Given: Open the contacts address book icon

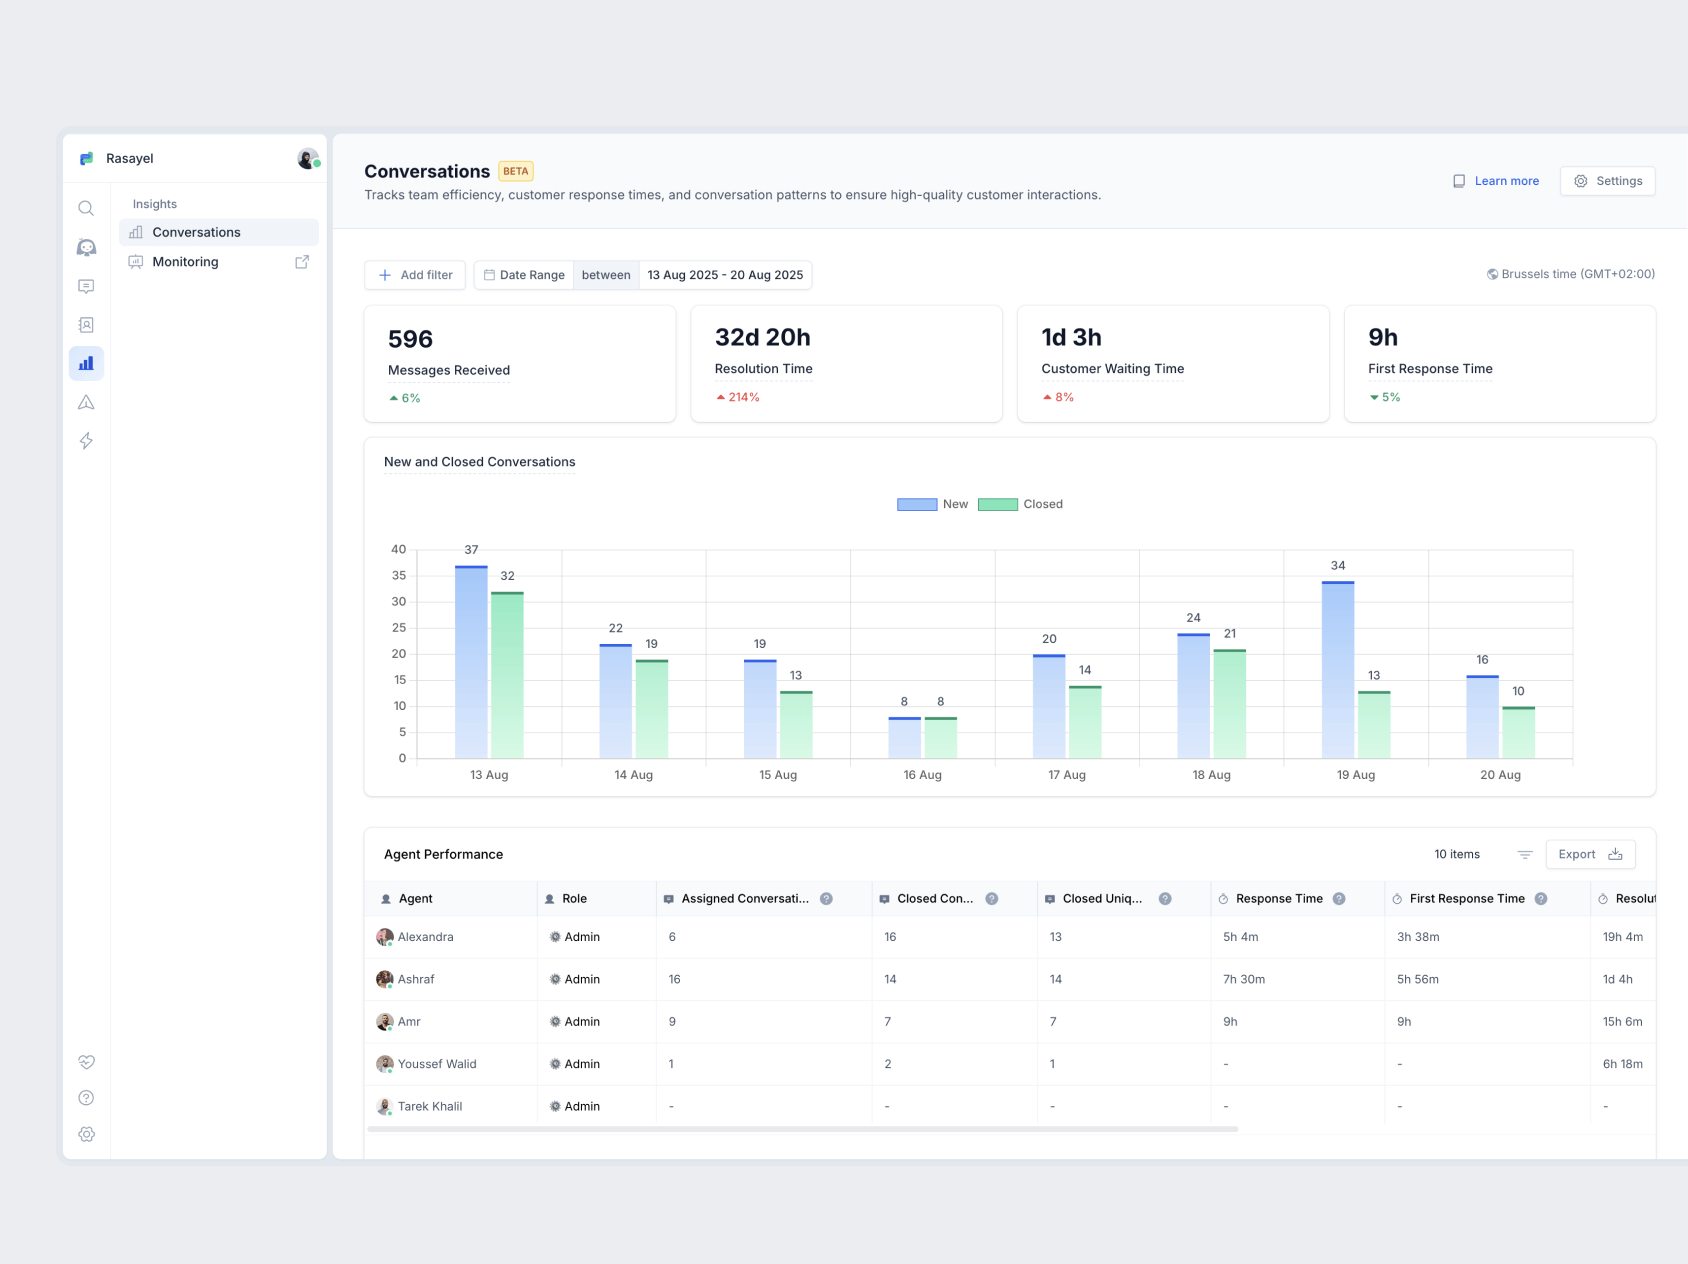Looking at the screenshot, I should (86, 324).
